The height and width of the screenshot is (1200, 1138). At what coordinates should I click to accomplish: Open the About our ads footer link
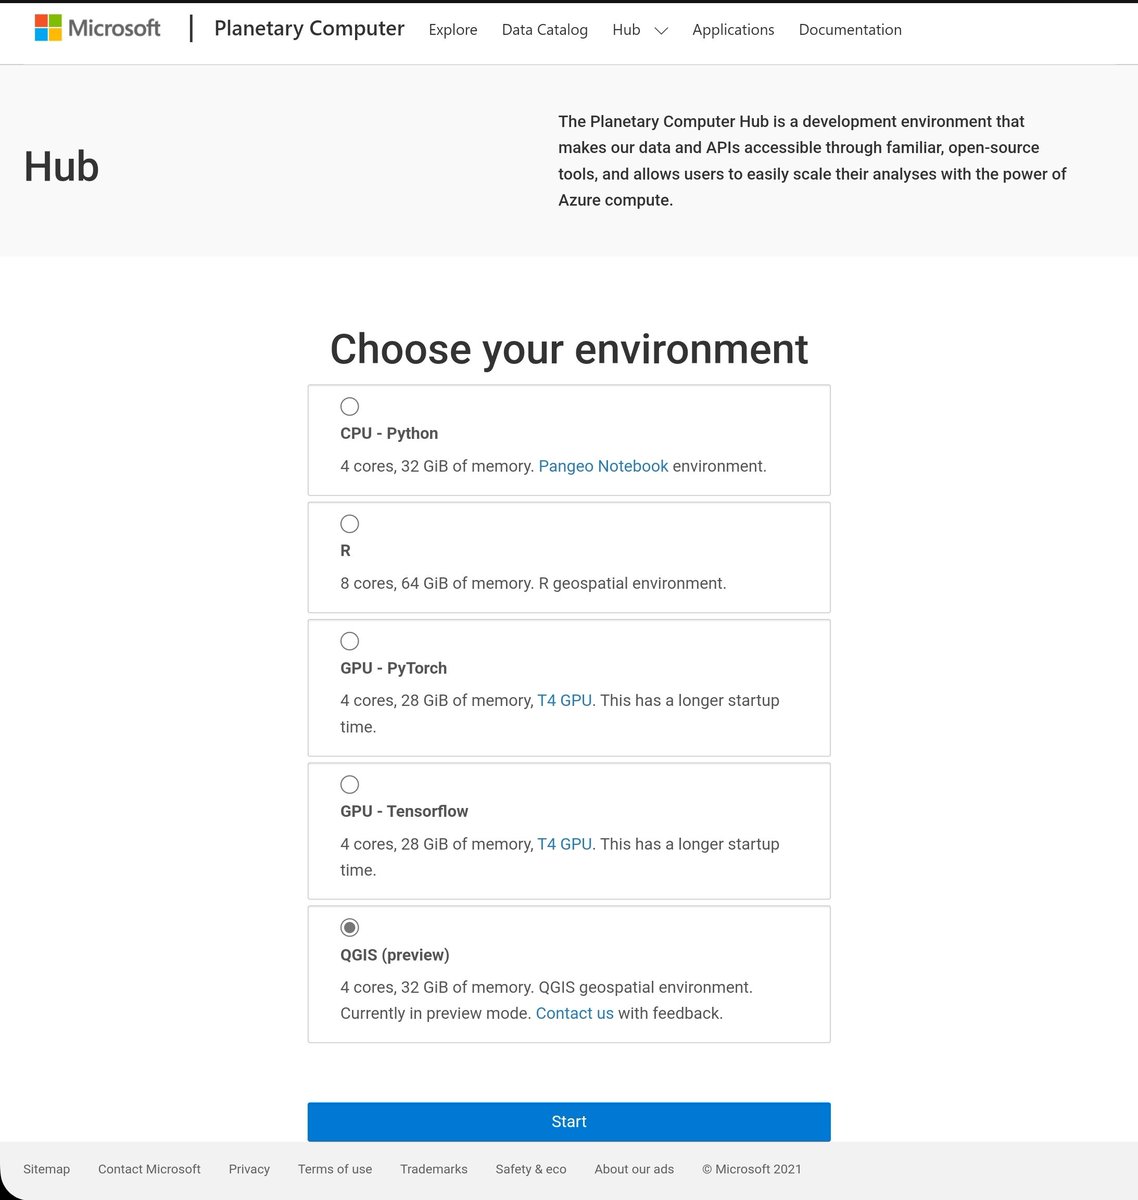pos(634,1169)
